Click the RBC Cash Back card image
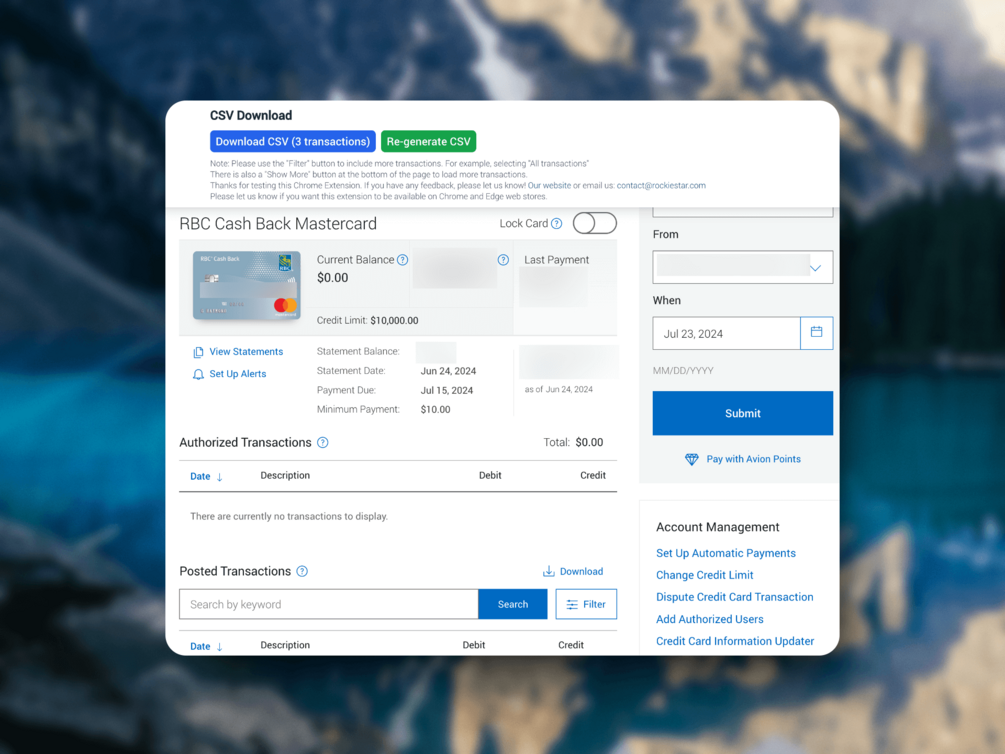 [x=247, y=285]
